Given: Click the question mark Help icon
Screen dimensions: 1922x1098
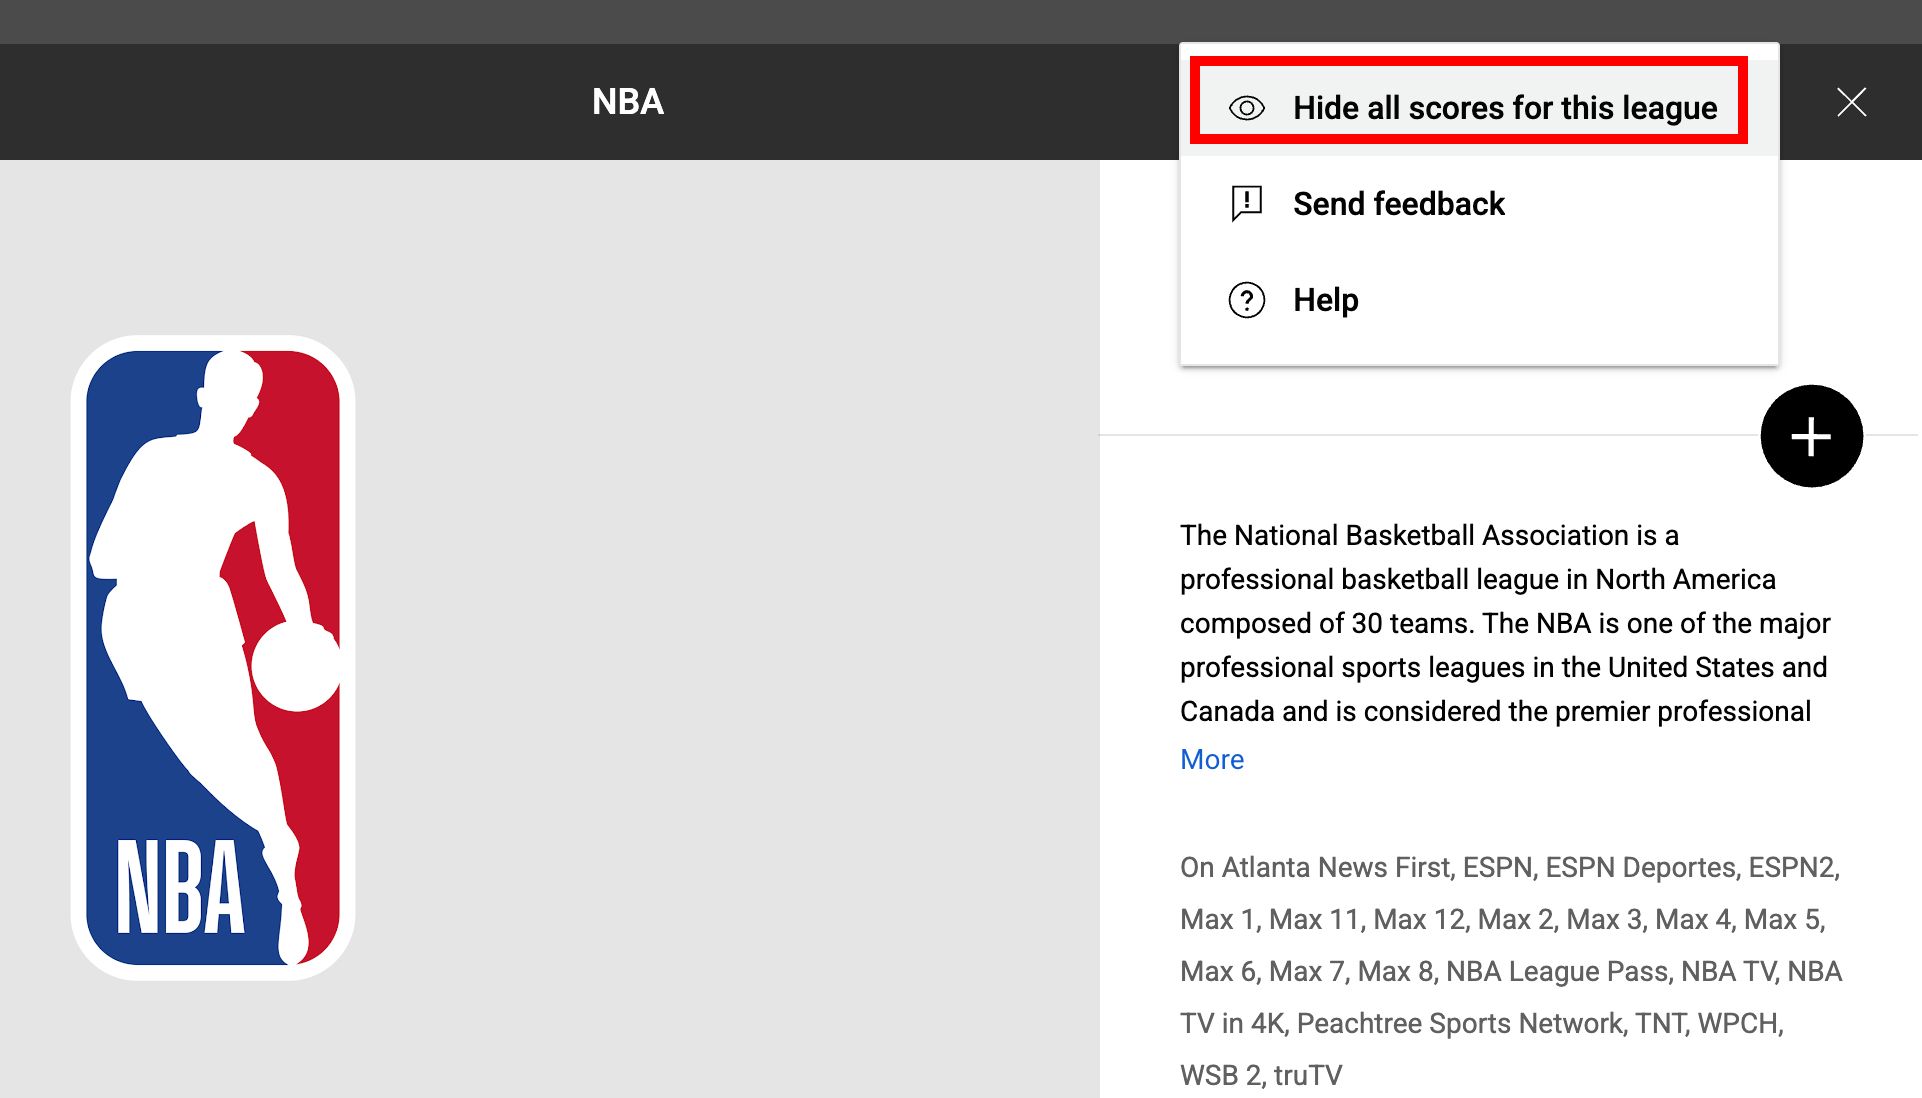Looking at the screenshot, I should click(1246, 300).
